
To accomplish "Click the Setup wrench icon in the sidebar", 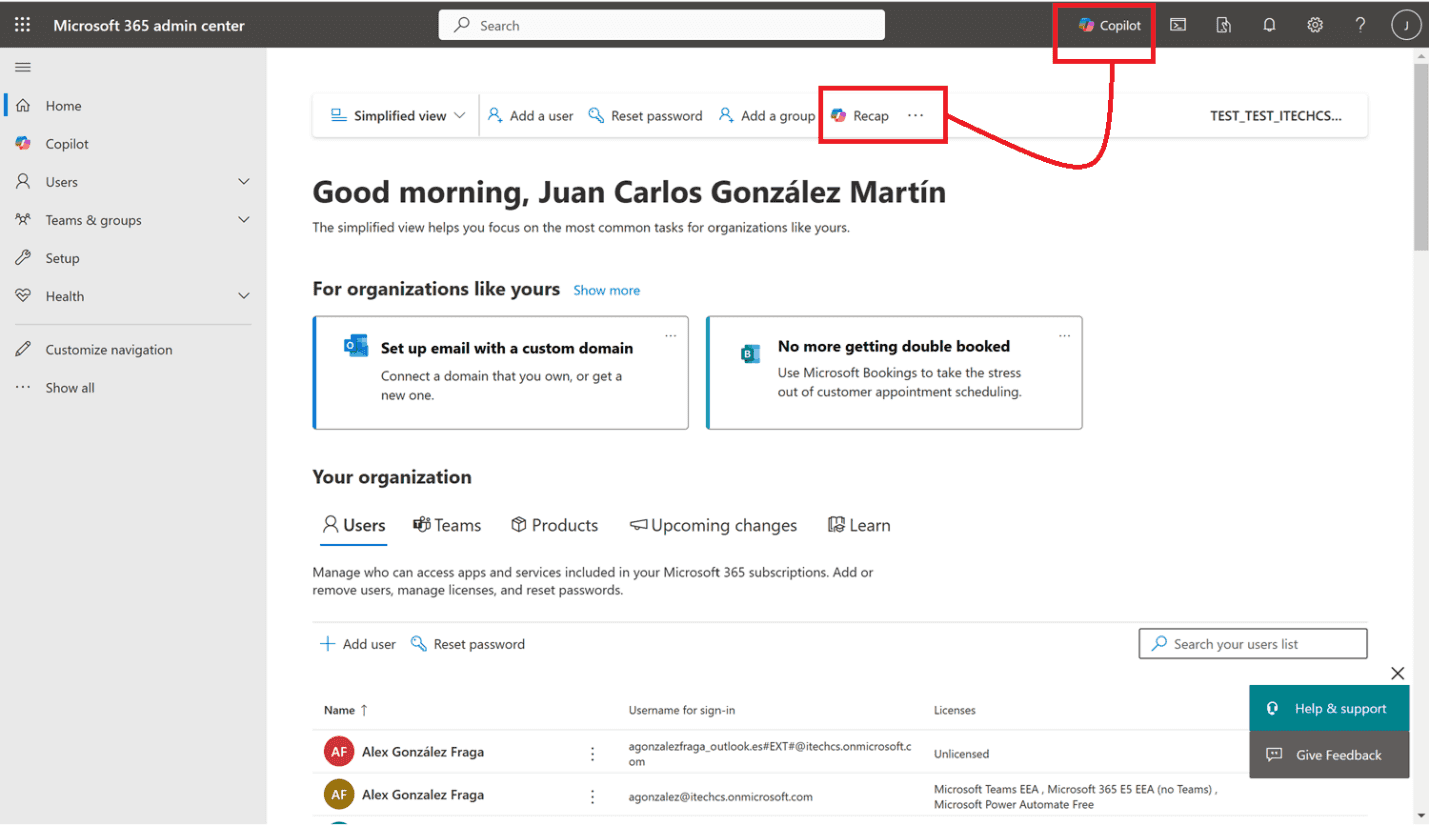I will point(23,257).
